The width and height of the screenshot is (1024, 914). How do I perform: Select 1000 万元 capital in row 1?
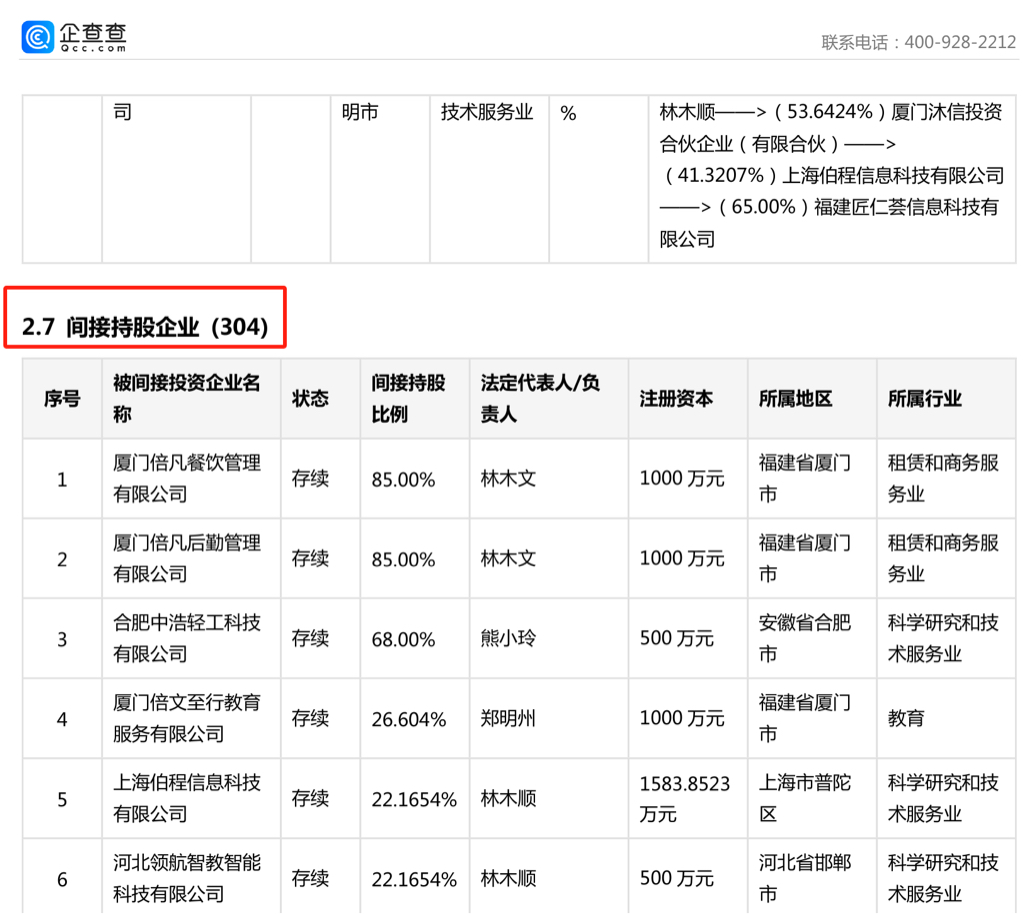[x=682, y=479]
